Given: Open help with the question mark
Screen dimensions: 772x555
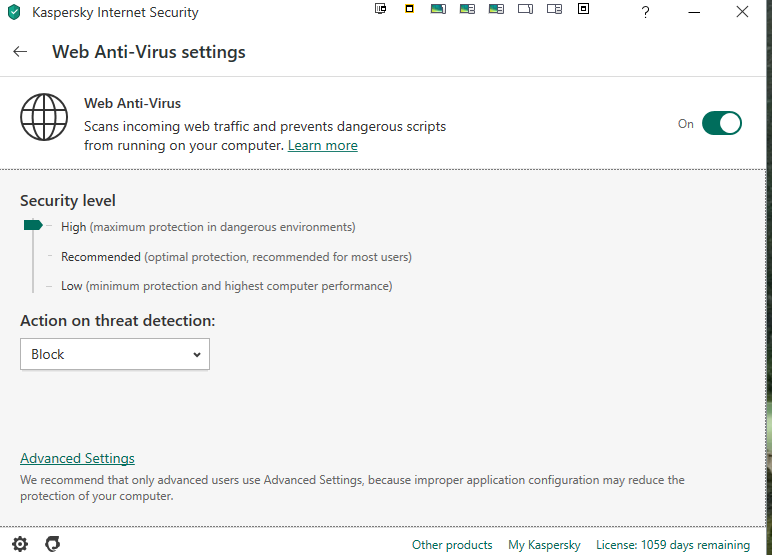Looking at the screenshot, I should point(646,13).
